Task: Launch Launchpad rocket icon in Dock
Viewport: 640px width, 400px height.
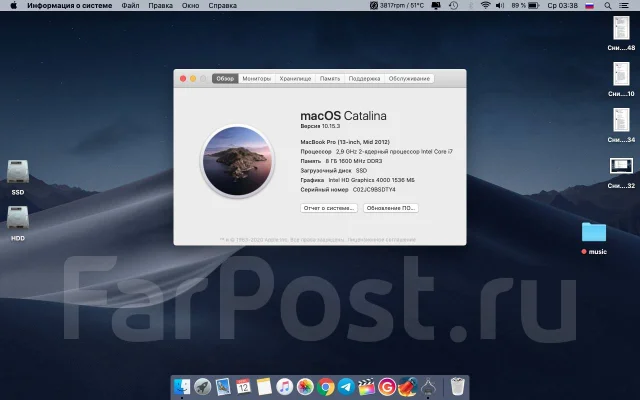Action: (202, 386)
